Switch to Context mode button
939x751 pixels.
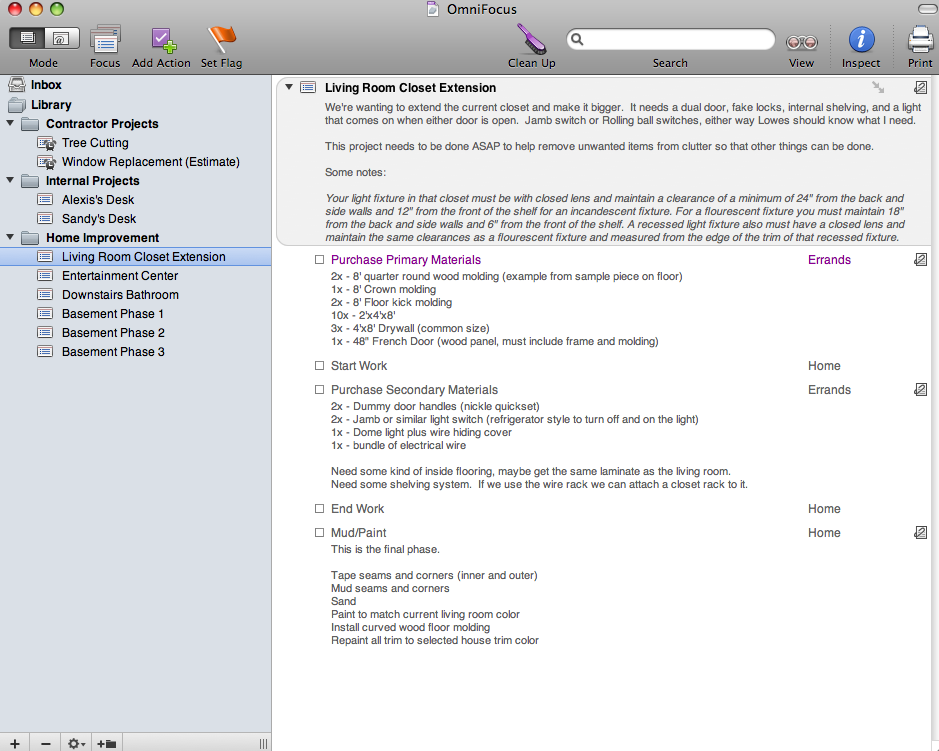tap(61, 38)
